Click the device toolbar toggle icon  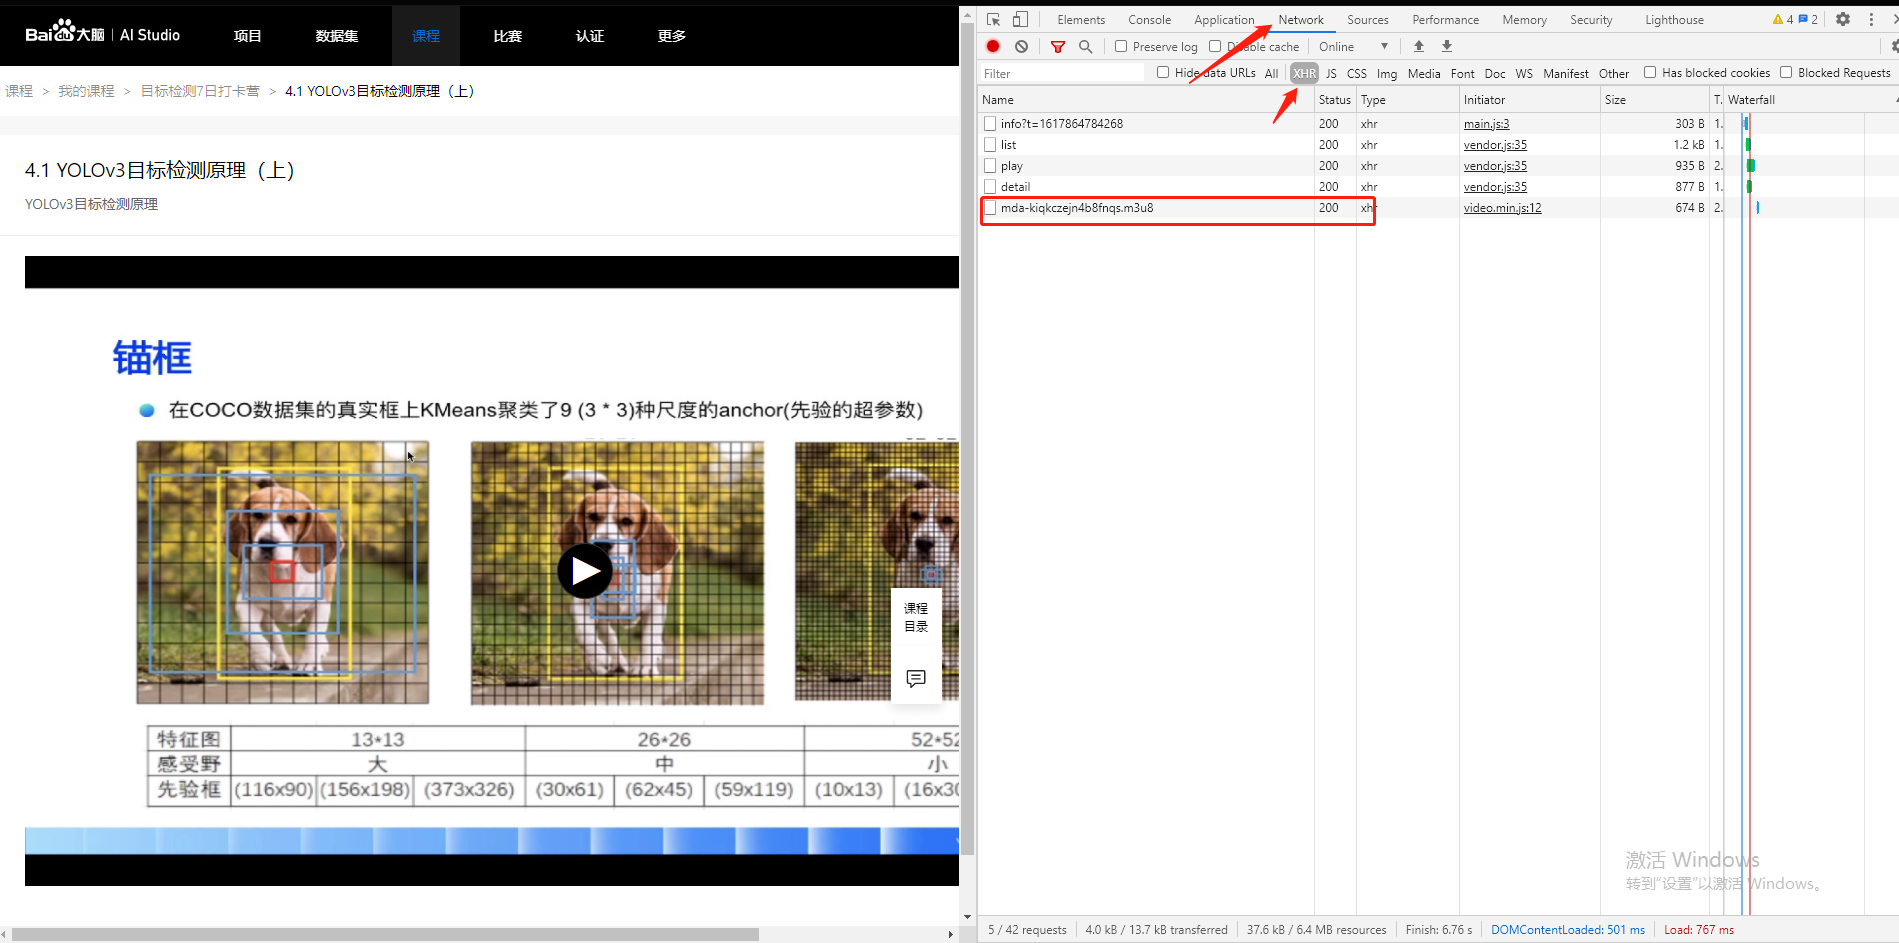pyautogui.click(x=1019, y=18)
